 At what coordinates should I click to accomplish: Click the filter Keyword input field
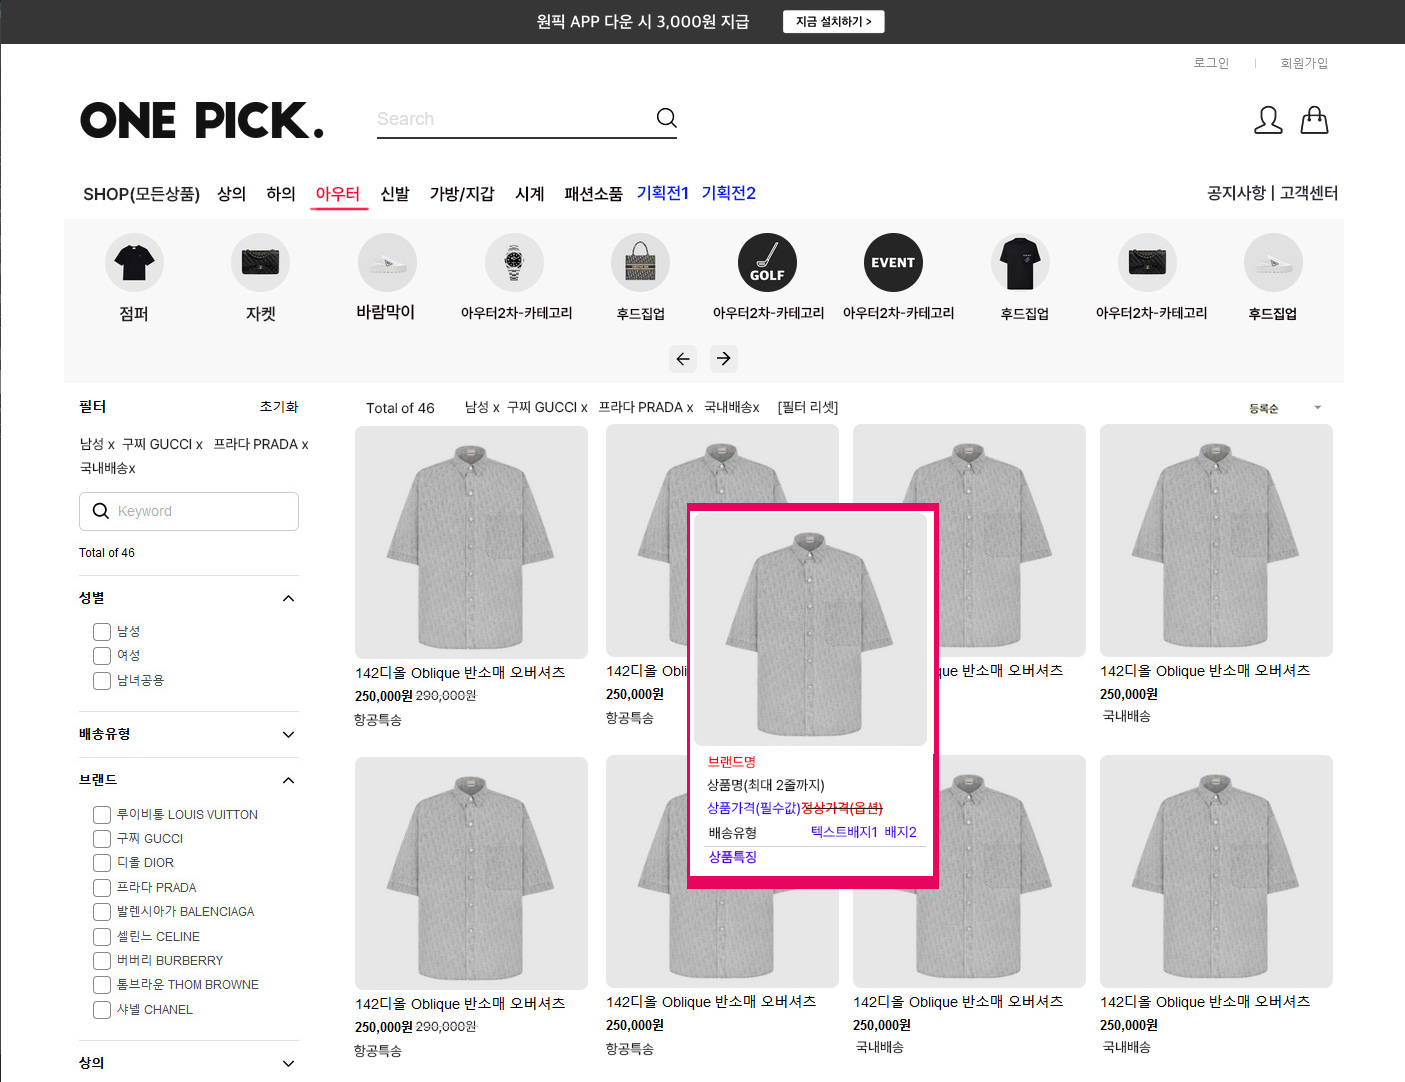point(200,511)
